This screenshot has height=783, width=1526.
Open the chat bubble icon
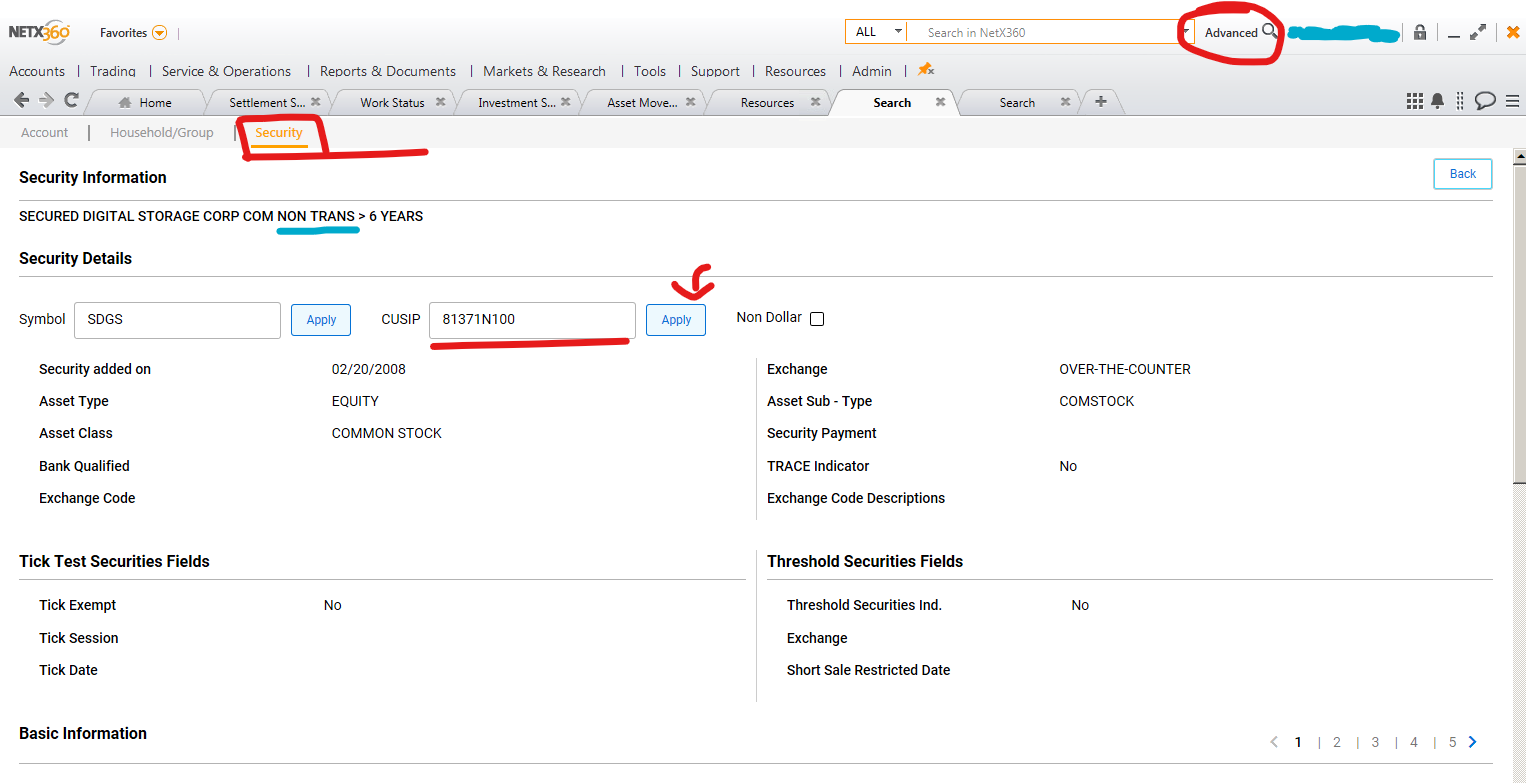point(1485,101)
